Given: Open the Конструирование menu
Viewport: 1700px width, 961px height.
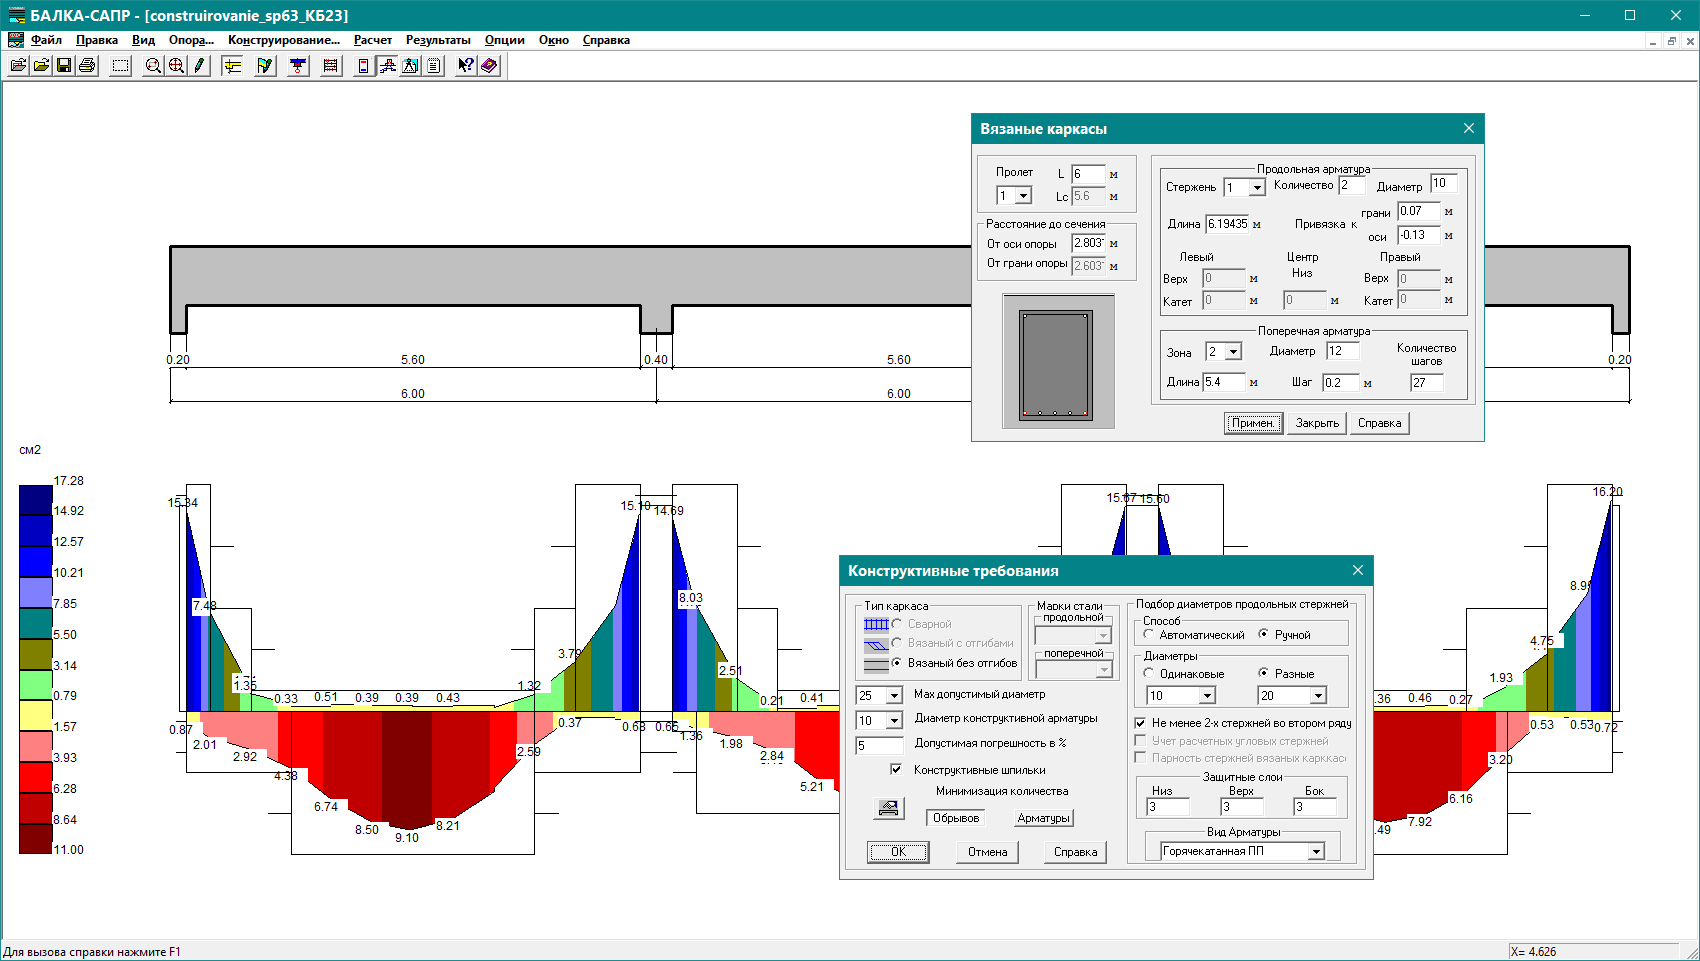Looking at the screenshot, I should click(283, 40).
